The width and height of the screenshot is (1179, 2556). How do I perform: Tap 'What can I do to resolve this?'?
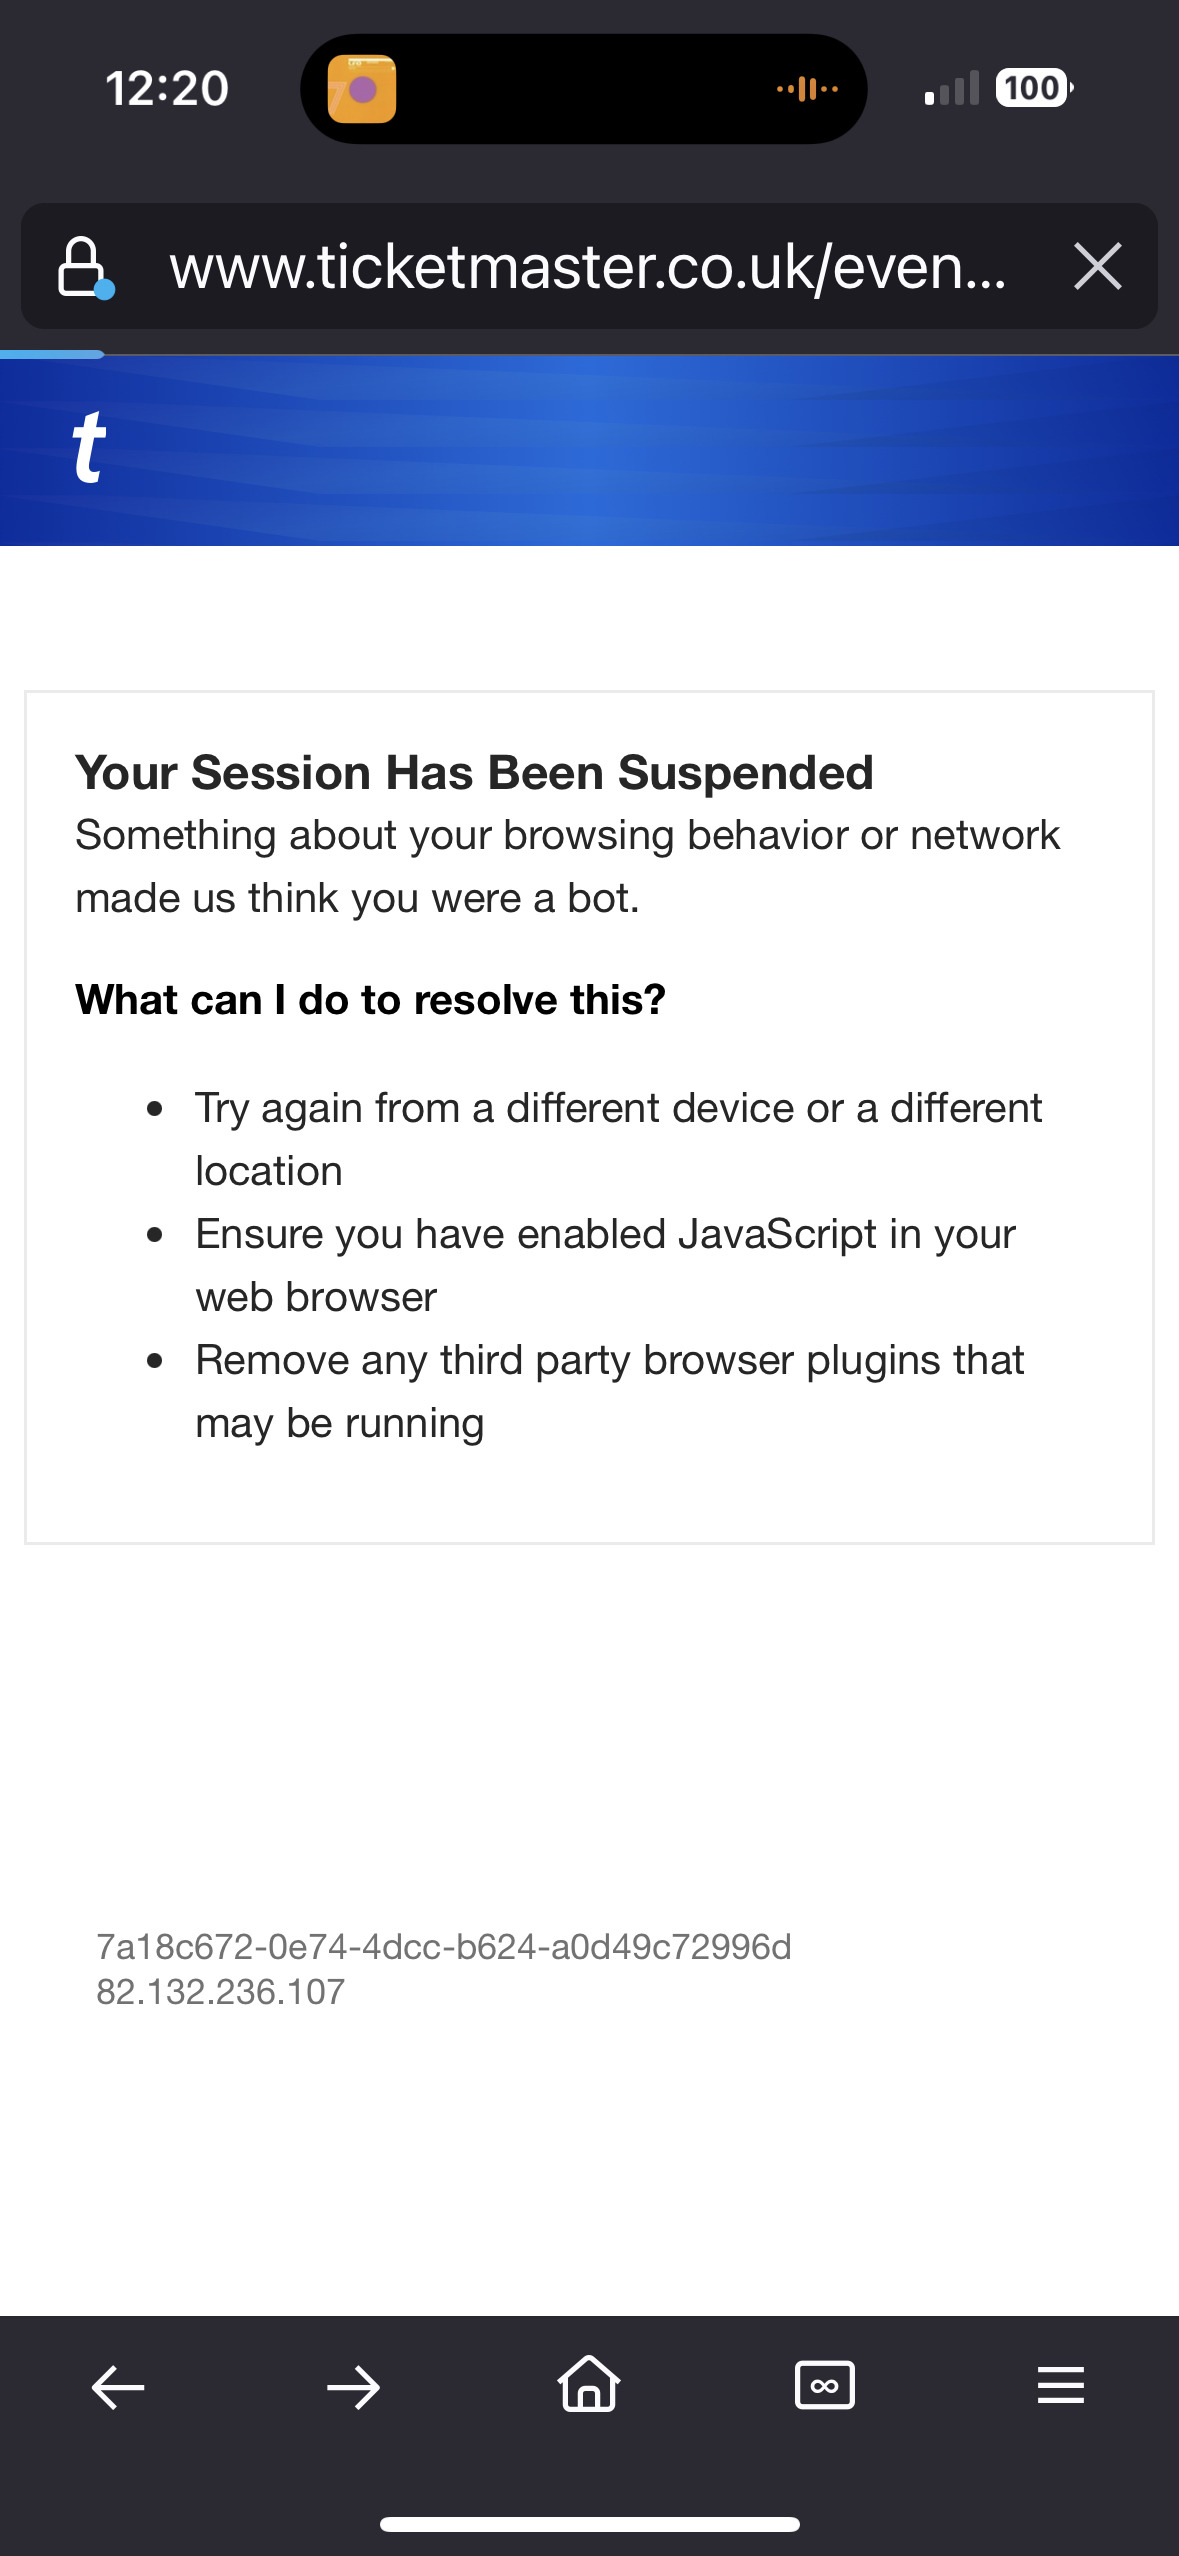click(x=370, y=1000)
